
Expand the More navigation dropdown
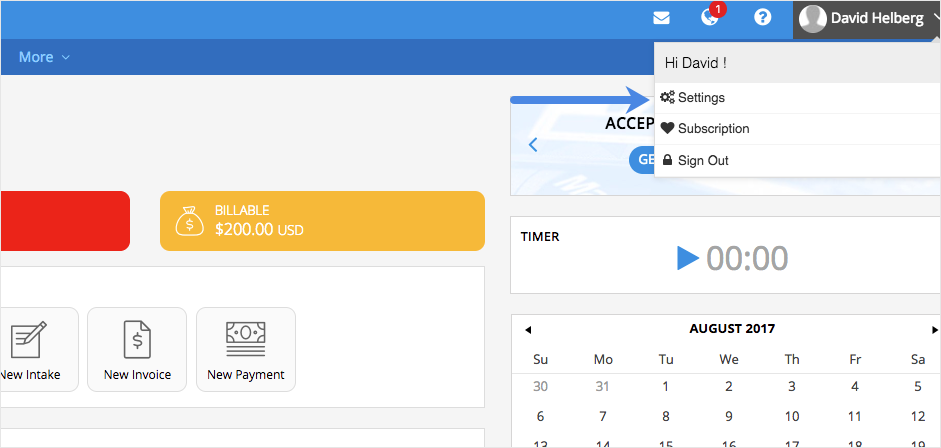[x=44, y=57]
